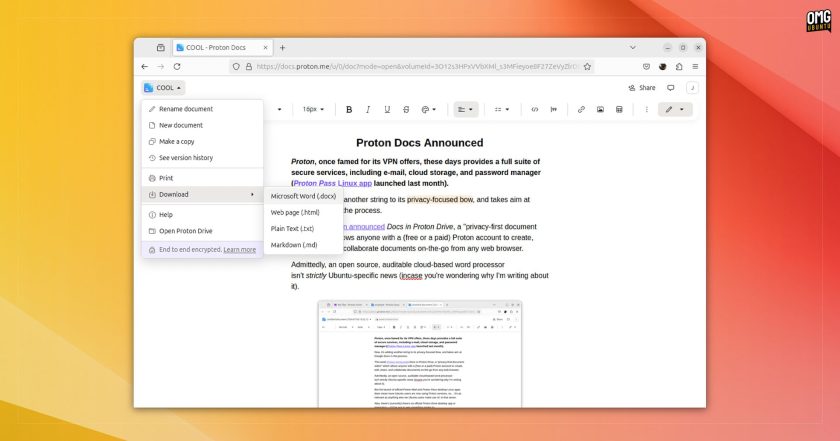Close the COOL - Proton Docs tab
Viewport: 840px width, 441px height.
pos(265,48)
